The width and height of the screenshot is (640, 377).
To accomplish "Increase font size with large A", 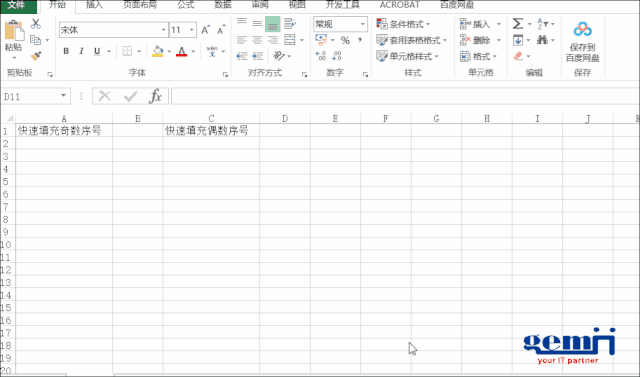I will click(206, 30).
